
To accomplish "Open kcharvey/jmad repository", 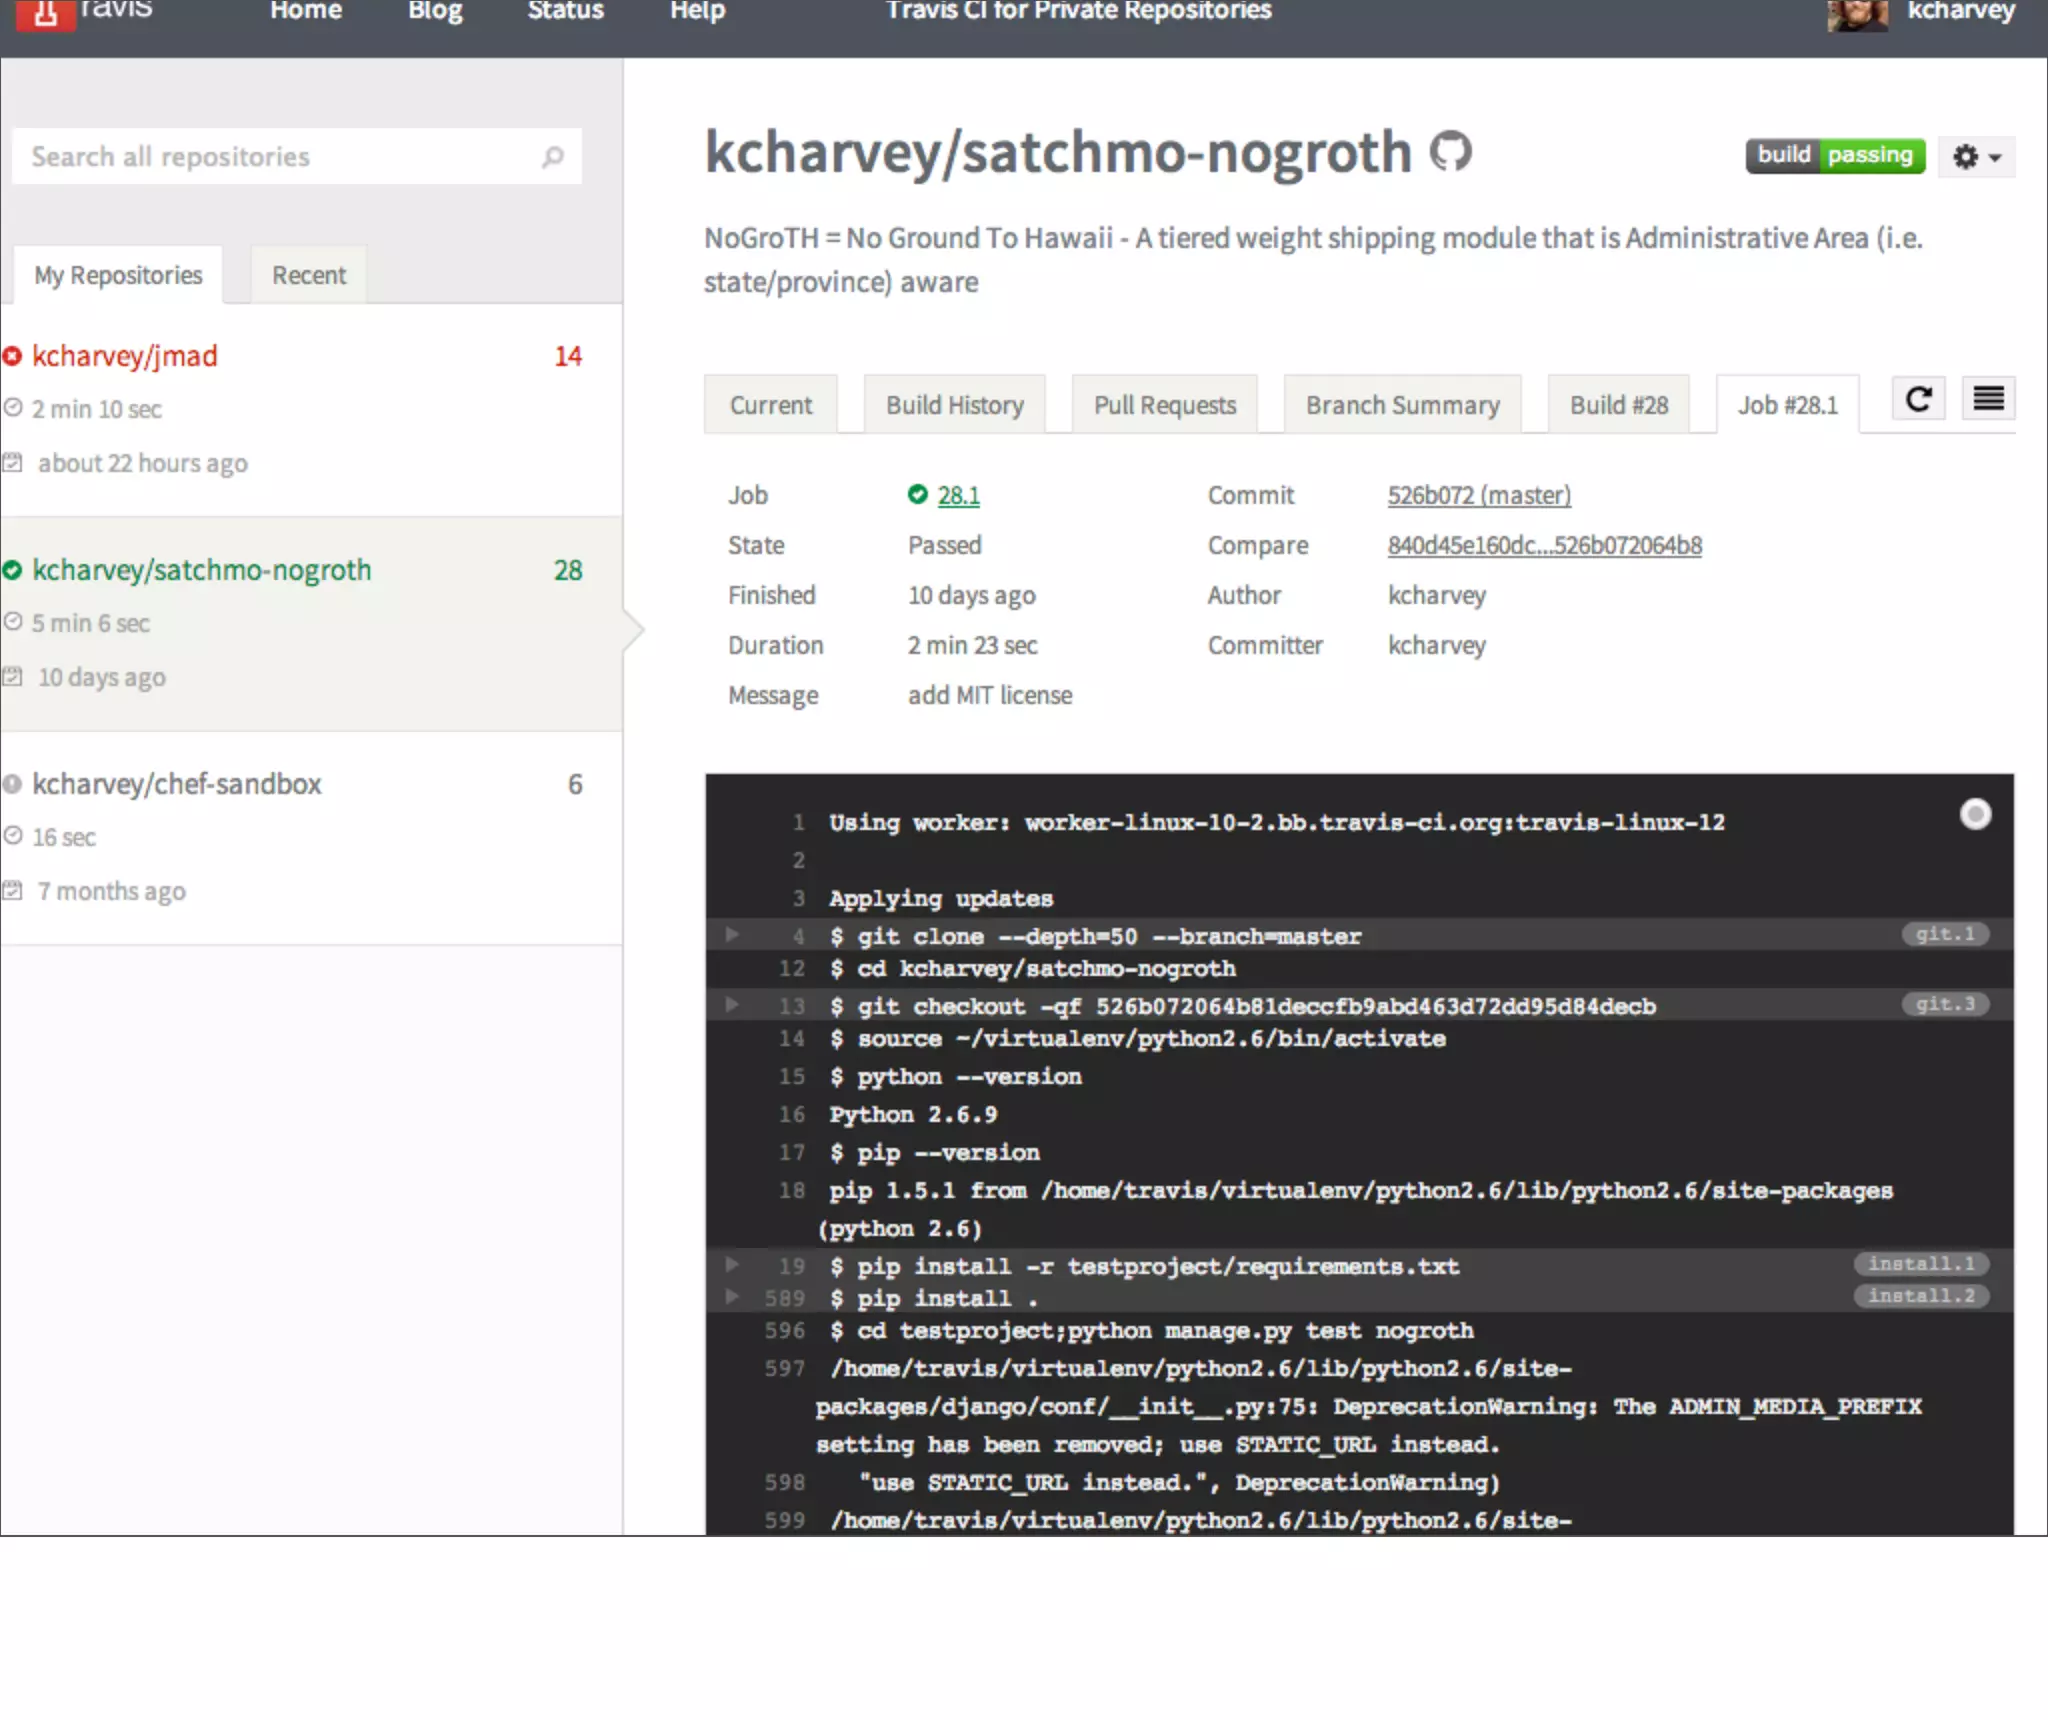I will (x=125, y=356).
